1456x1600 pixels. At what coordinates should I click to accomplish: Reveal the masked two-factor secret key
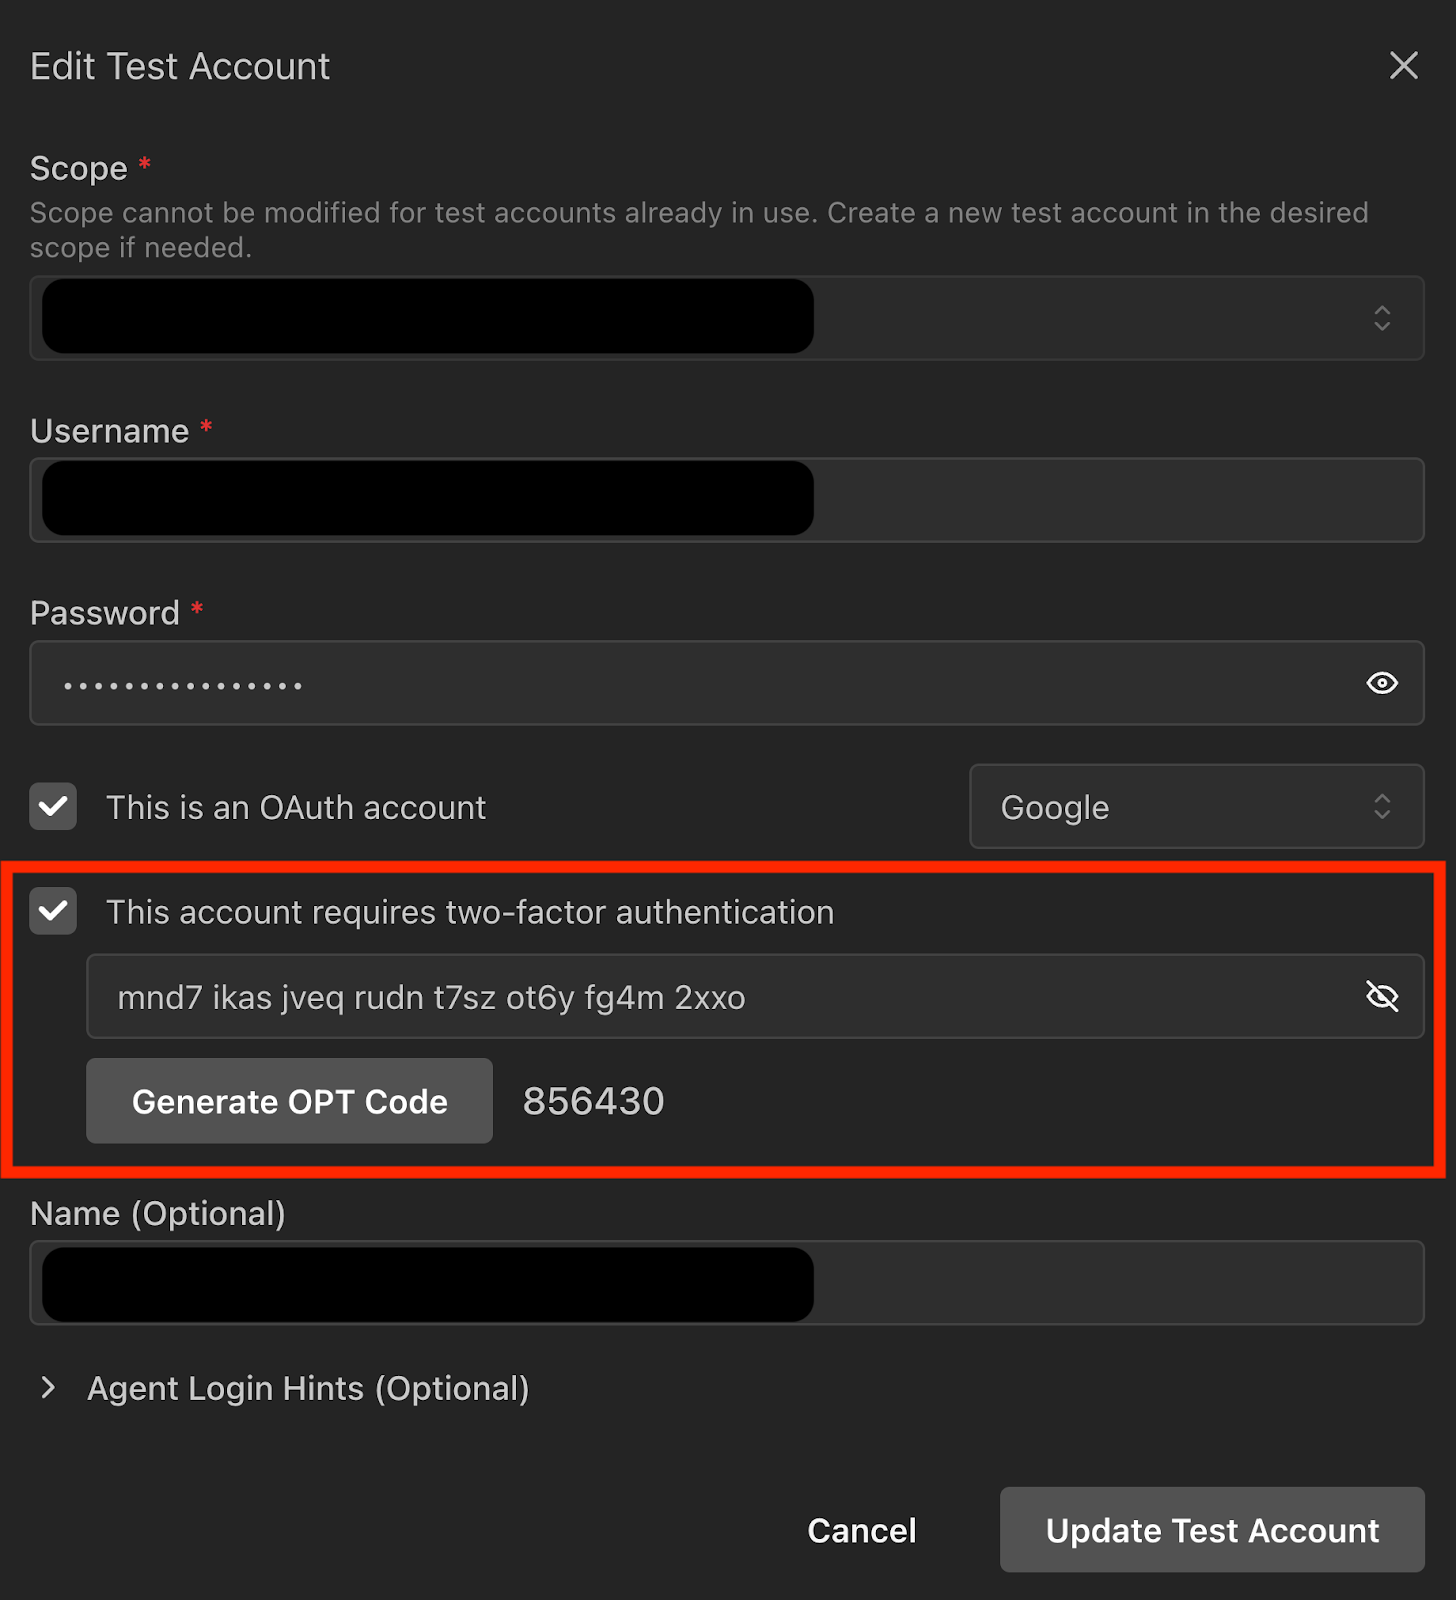click(x=1381, y=996)
